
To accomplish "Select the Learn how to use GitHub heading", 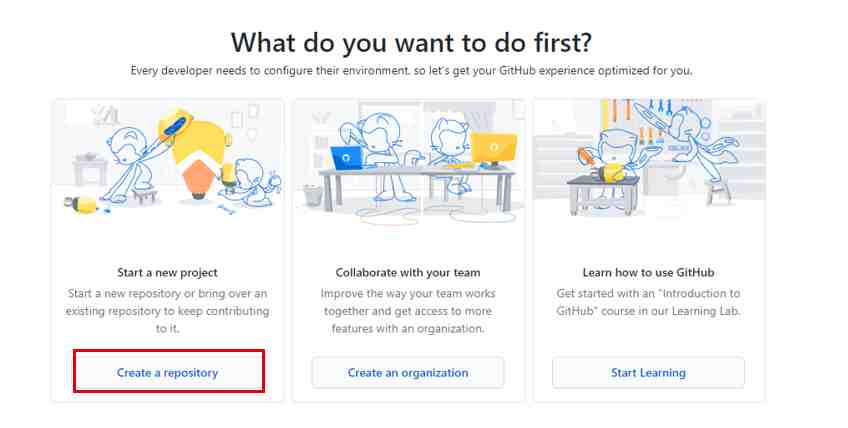I will pyautogui.click(x=648, y=273).
